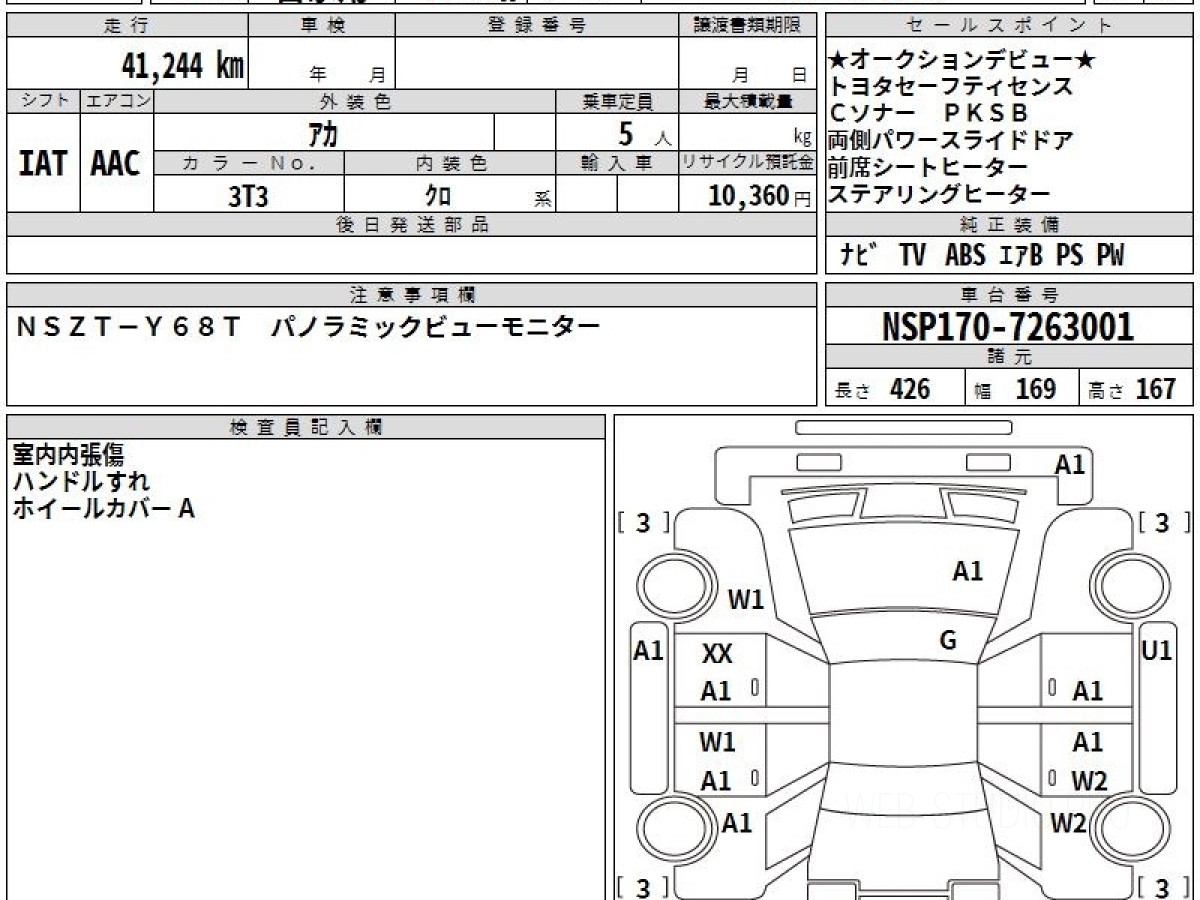Image resolution: width=1200 pixels, height=900 pixels.
Task: Click the 内装色 label
Action: coord(450,163)
